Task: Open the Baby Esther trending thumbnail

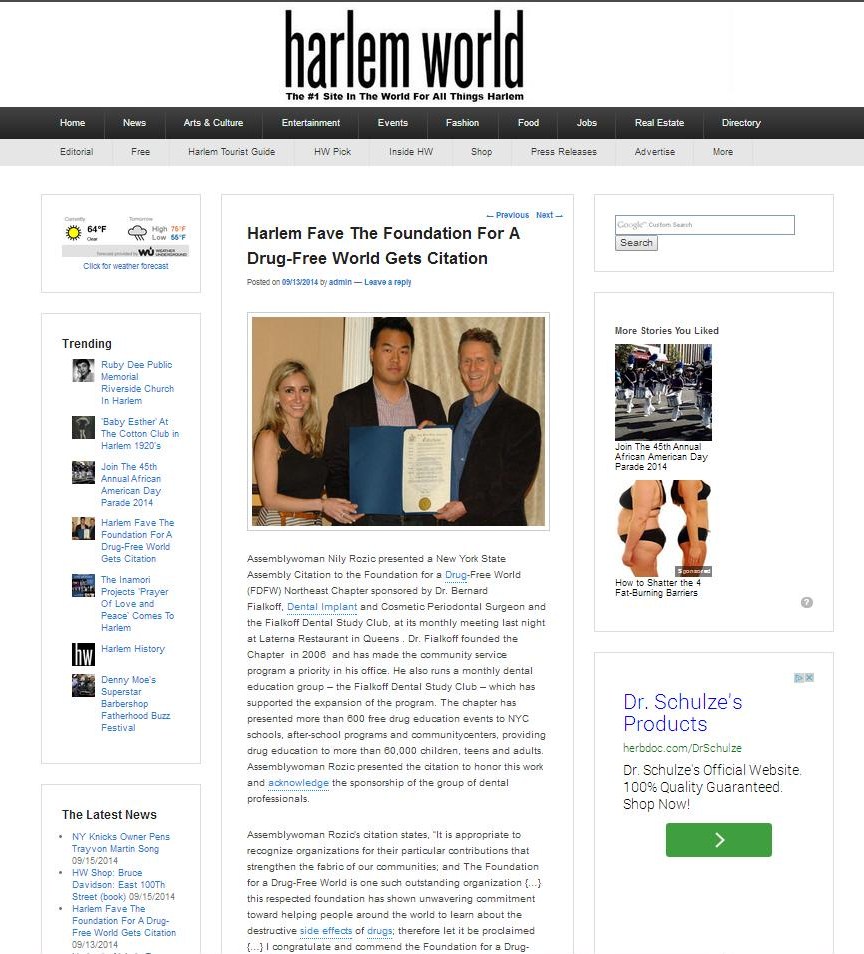Action: [83, 428]
